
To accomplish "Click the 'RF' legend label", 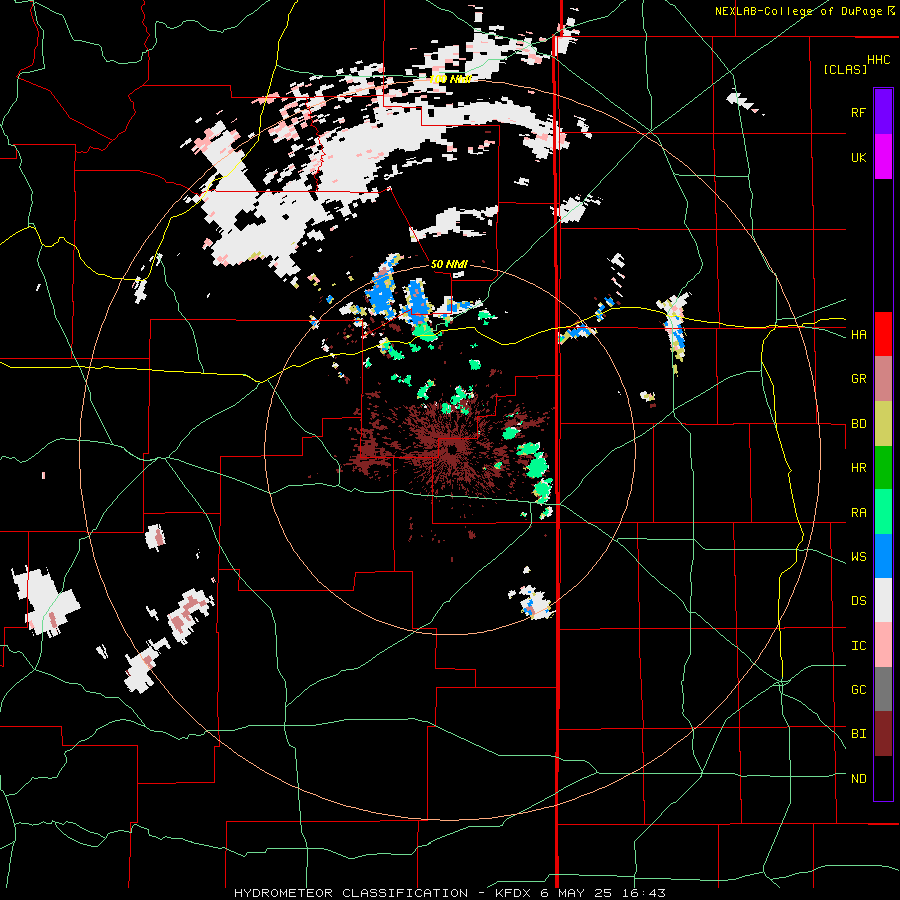I will click(858, 113).
